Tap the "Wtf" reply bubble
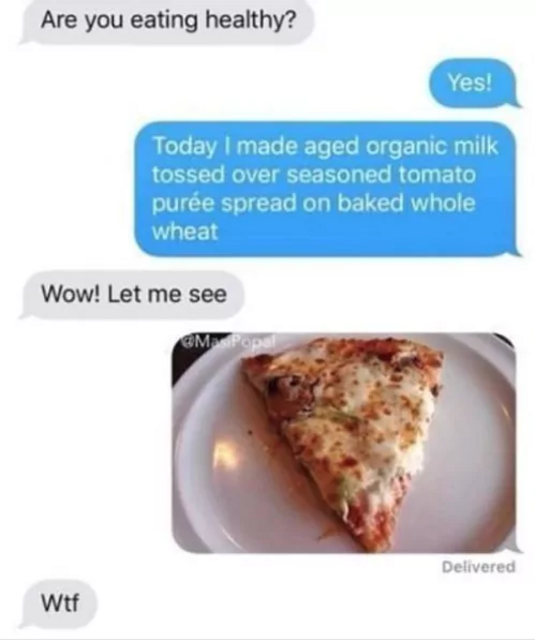535x640 pixels. point(59,603)
